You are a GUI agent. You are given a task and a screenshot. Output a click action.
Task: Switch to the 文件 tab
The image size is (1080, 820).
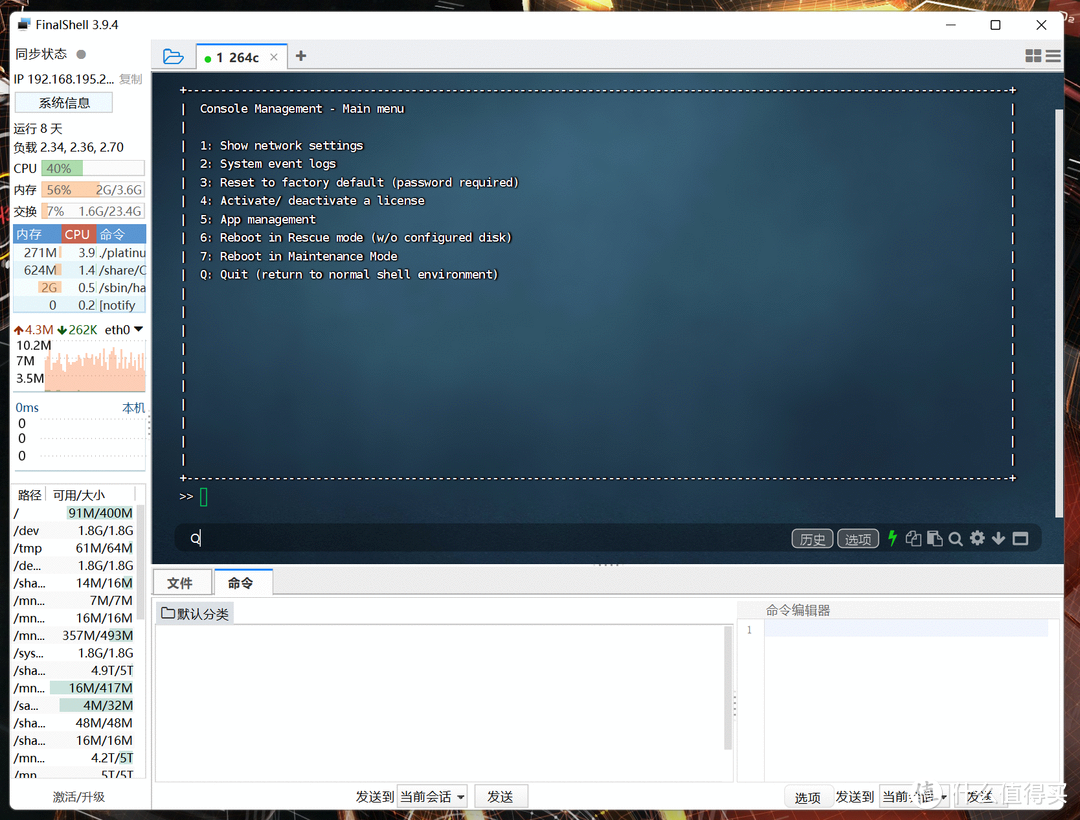click(x=180, y=582)
